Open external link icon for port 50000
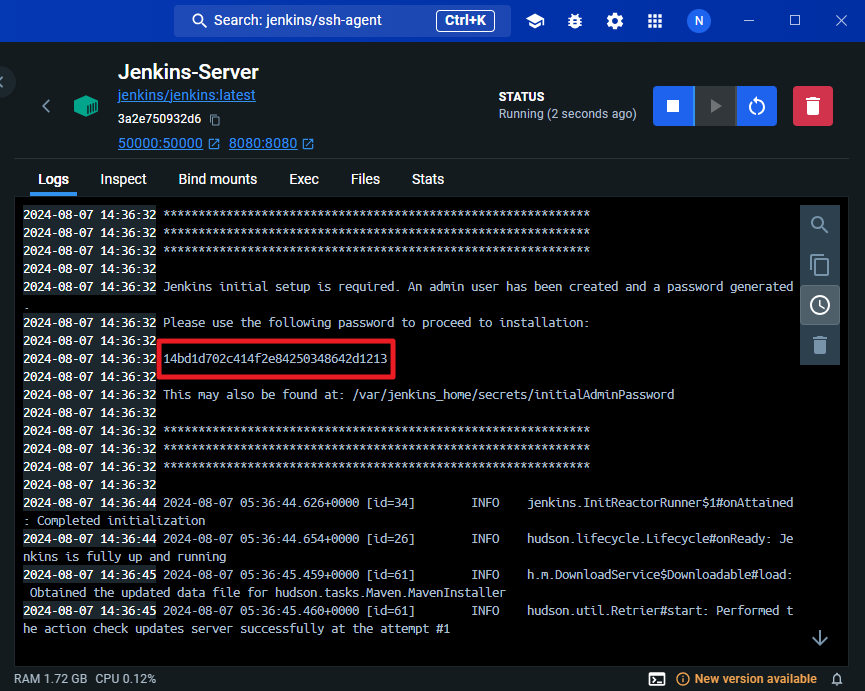 point(214,144)
